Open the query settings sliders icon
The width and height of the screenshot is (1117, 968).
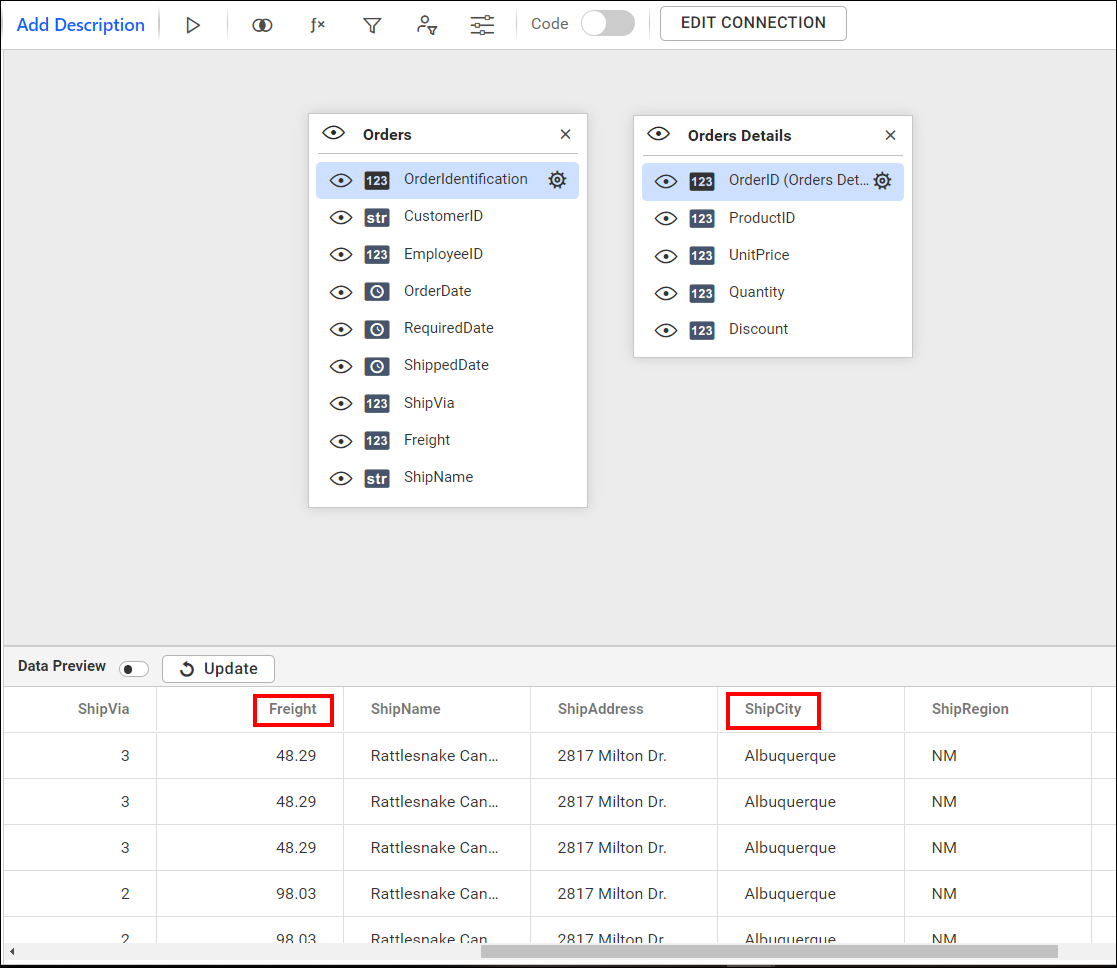point(482,25)
